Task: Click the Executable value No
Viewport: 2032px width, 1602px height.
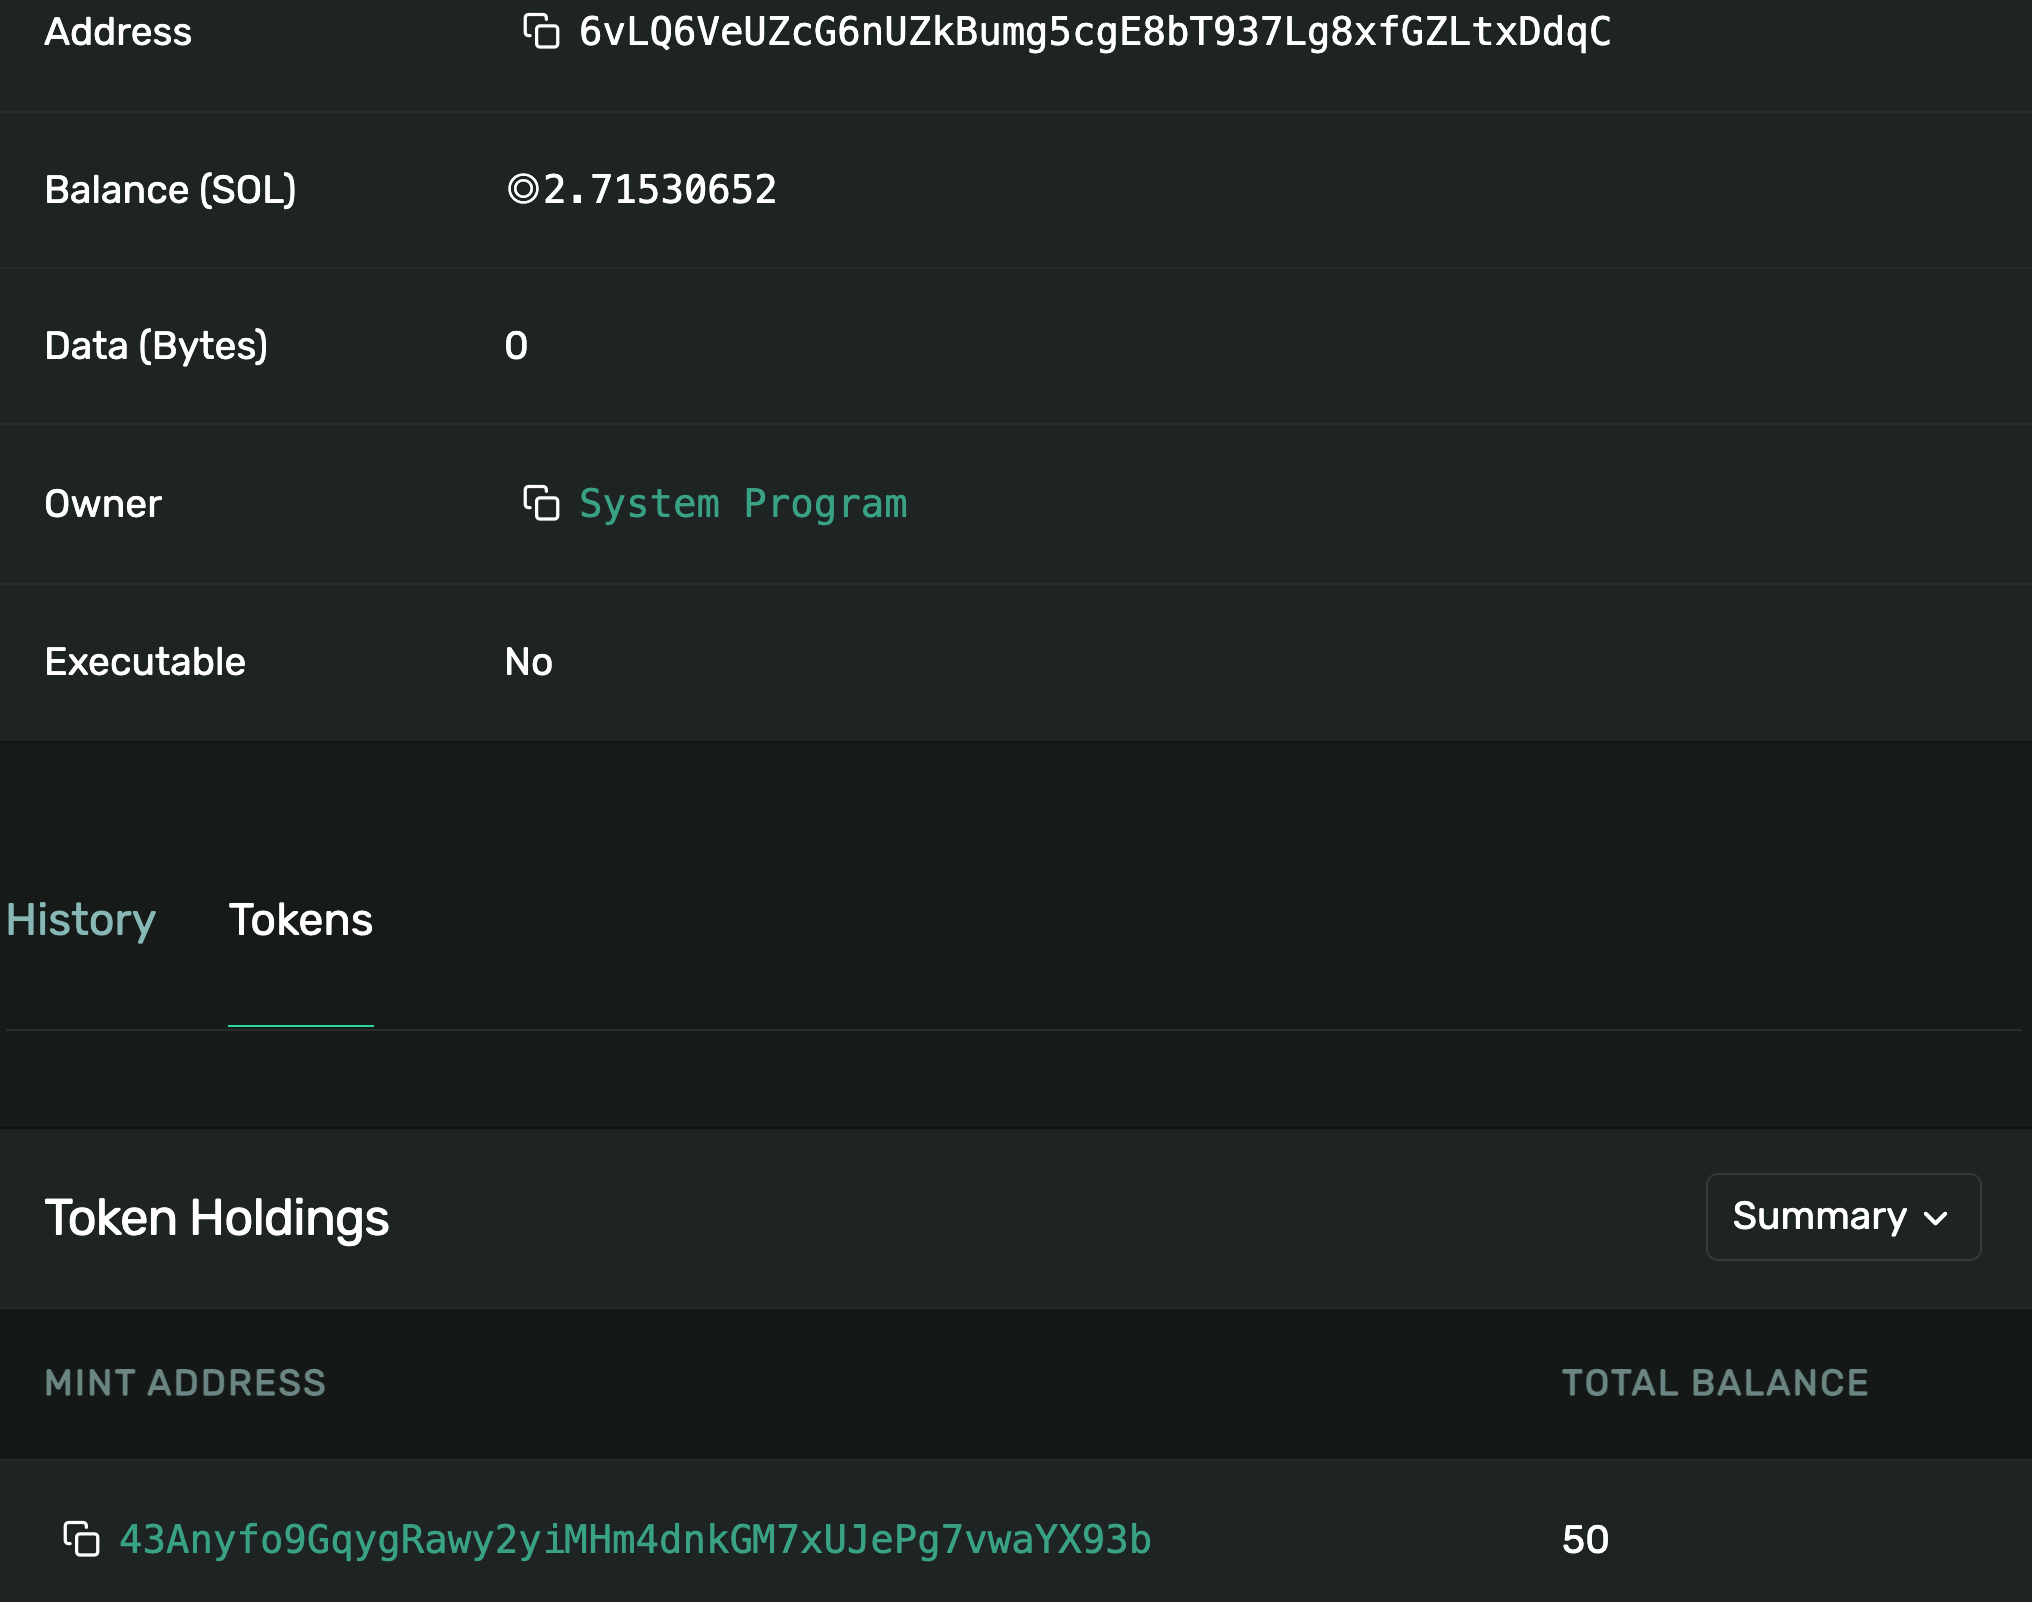Action: [x=528, y=662]
